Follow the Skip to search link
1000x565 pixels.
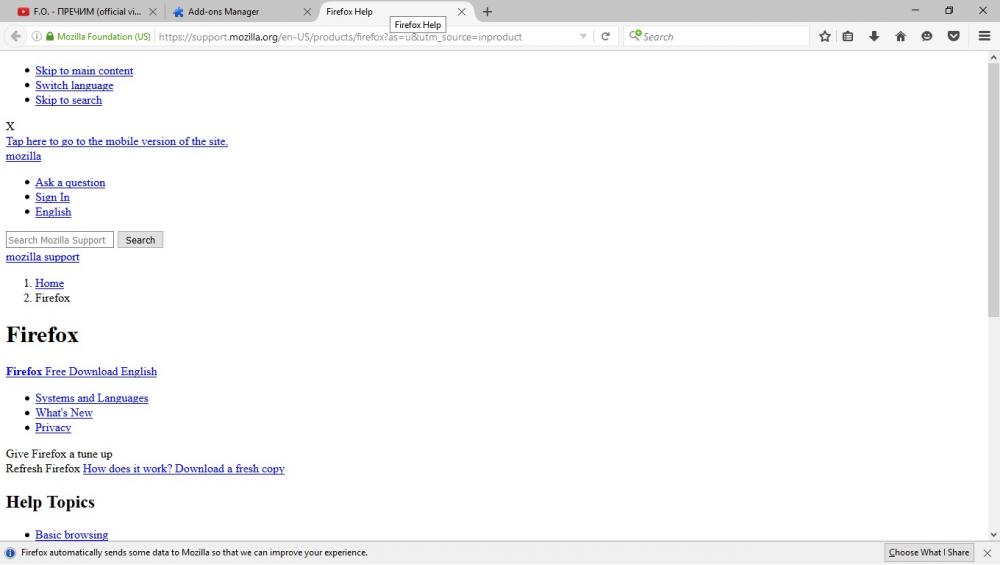(68, 100)
